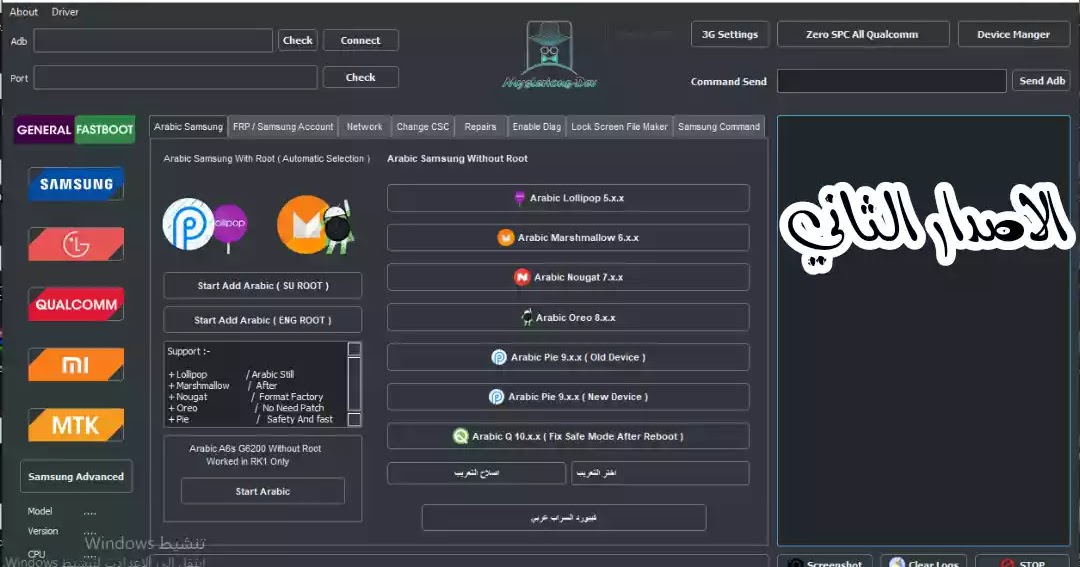Open the Samsung brand section
The width and height of the screenshot is (1080, 567).
tap(76, 184)
